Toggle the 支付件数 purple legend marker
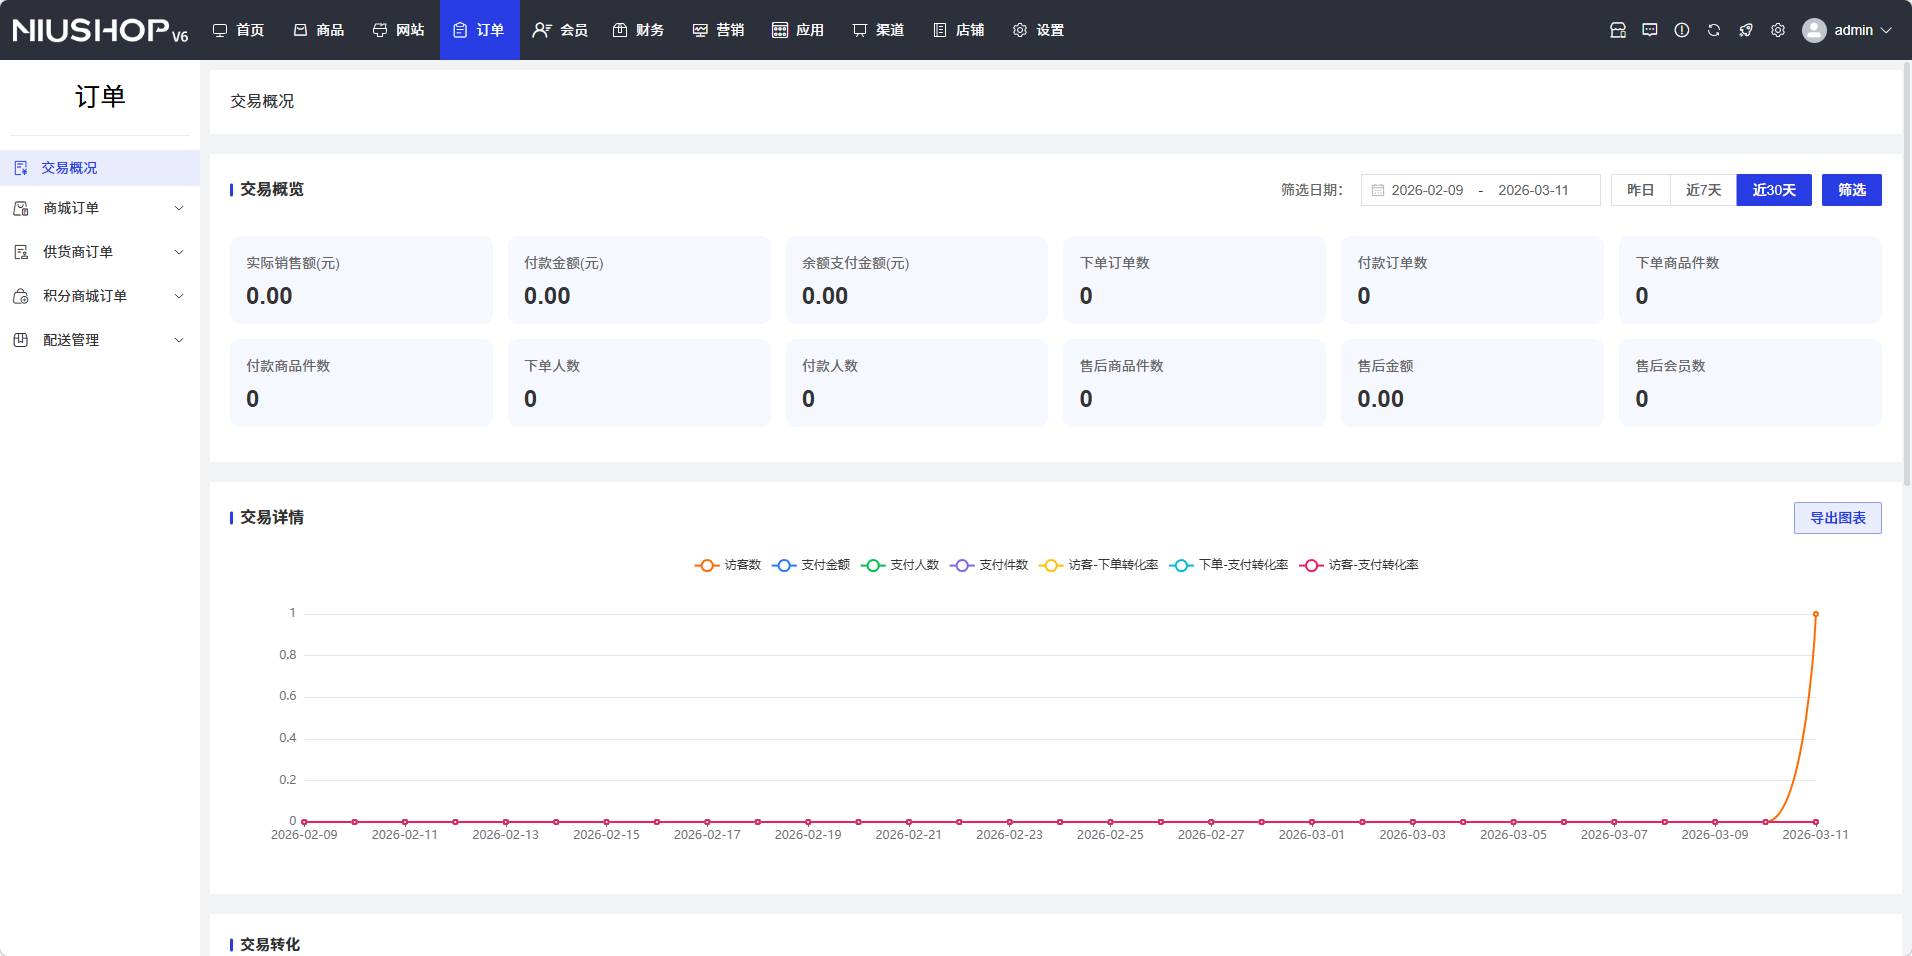Screen dimensions: 1912x956 tap(962, 565)
